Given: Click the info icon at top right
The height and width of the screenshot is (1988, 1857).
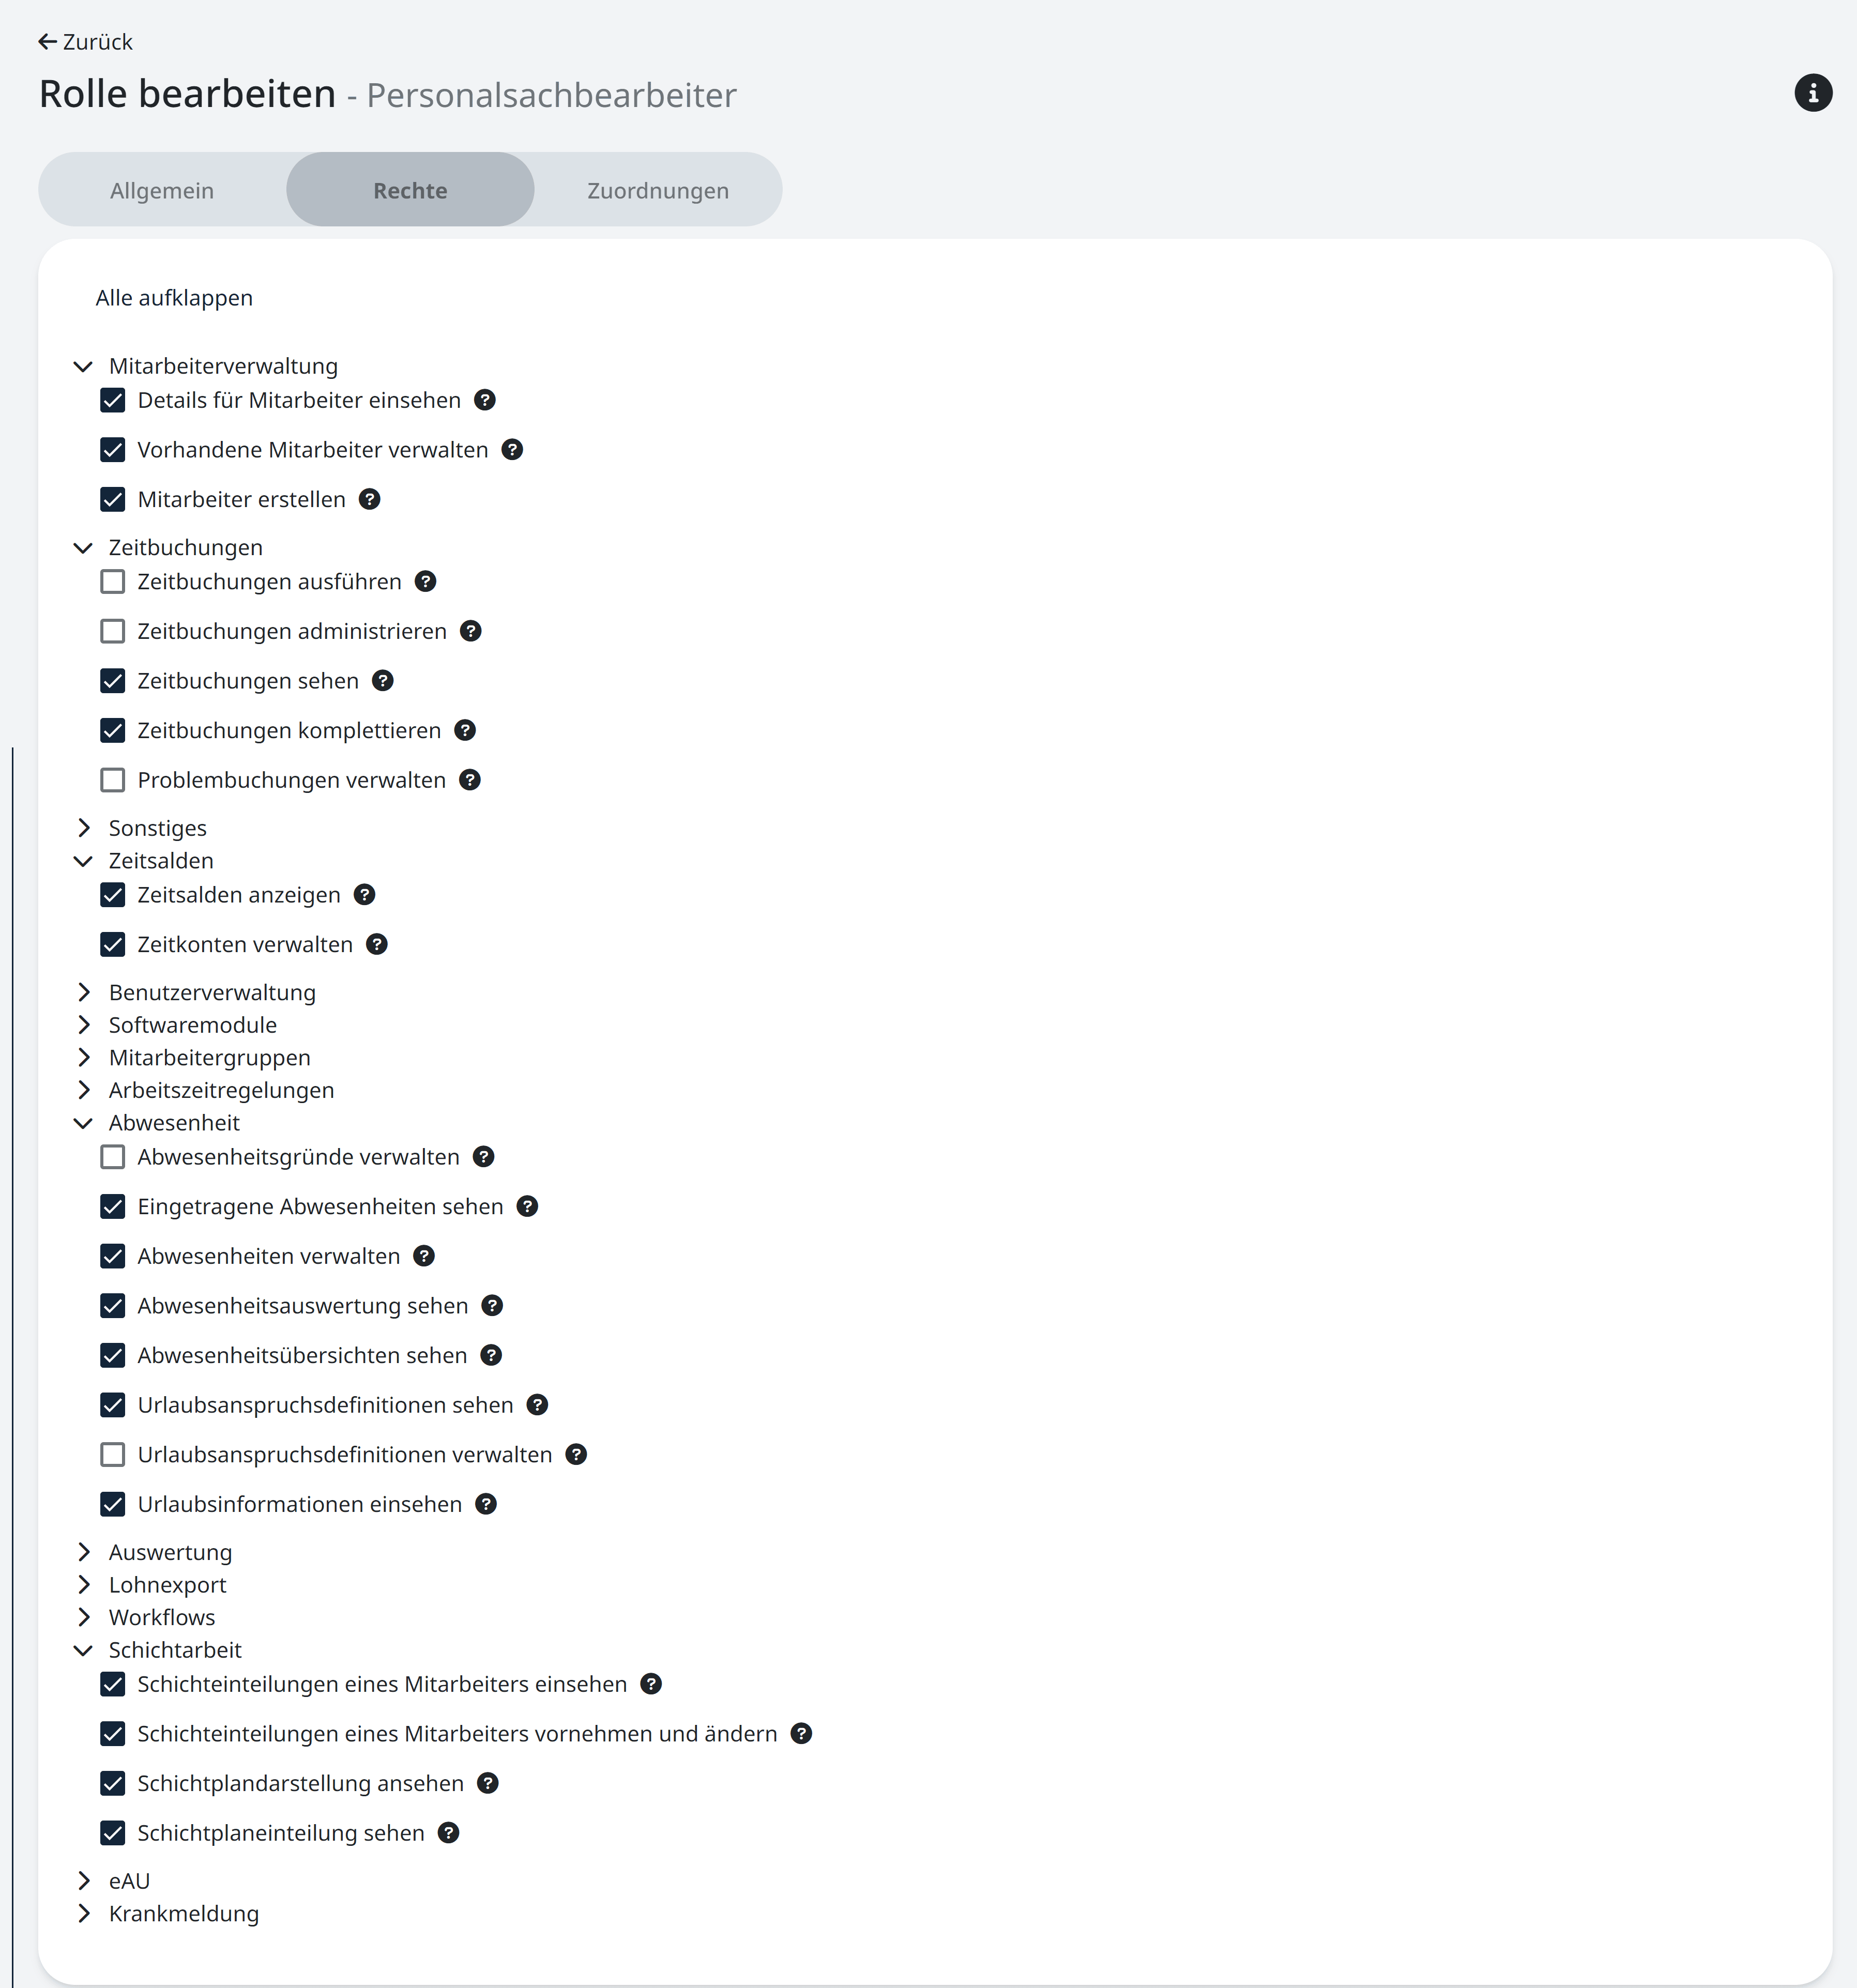Looking at the screenshot, I should tap(1812, 93).
